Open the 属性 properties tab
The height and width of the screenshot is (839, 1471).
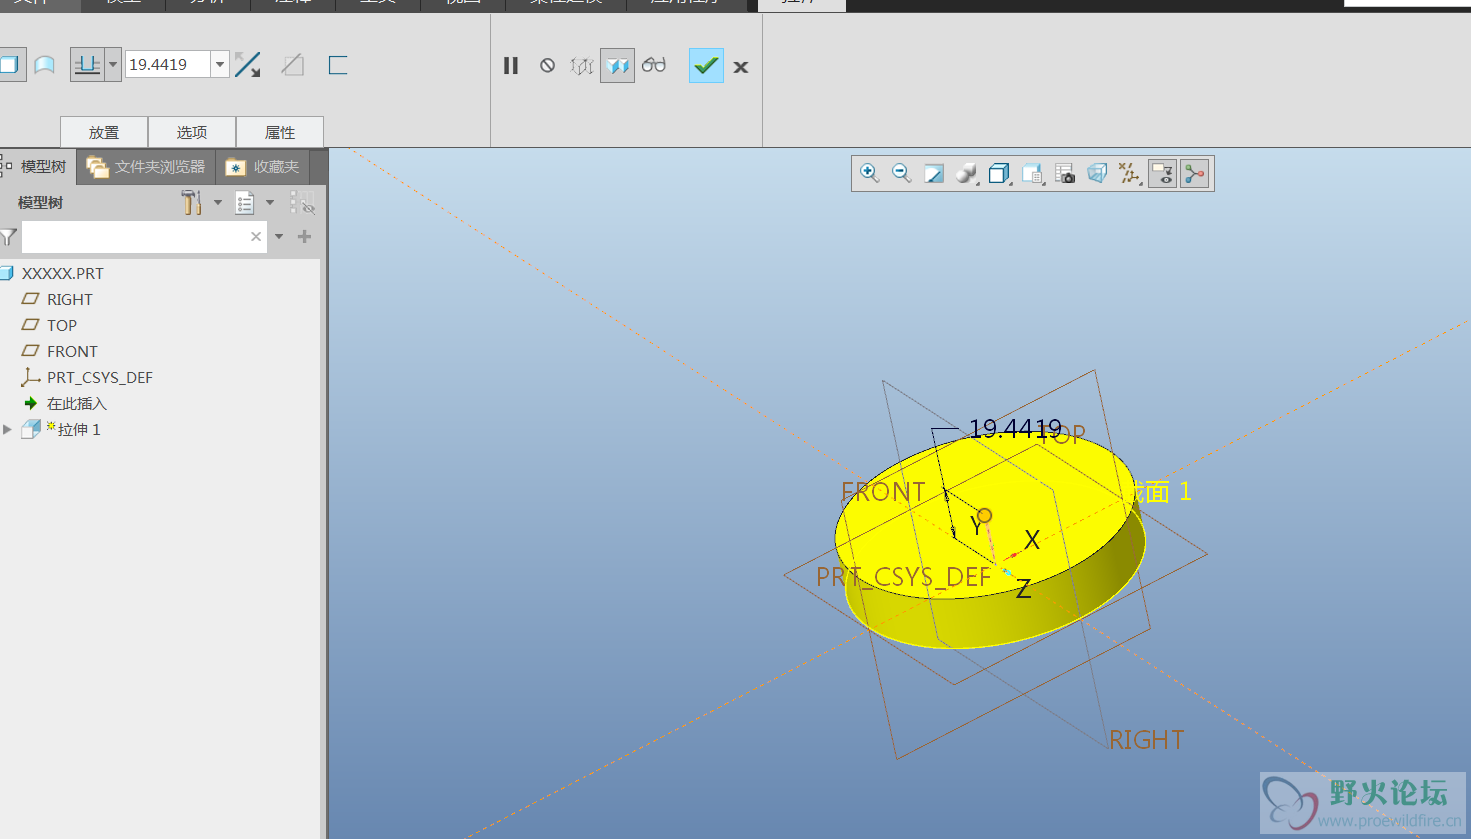point(280,132)
